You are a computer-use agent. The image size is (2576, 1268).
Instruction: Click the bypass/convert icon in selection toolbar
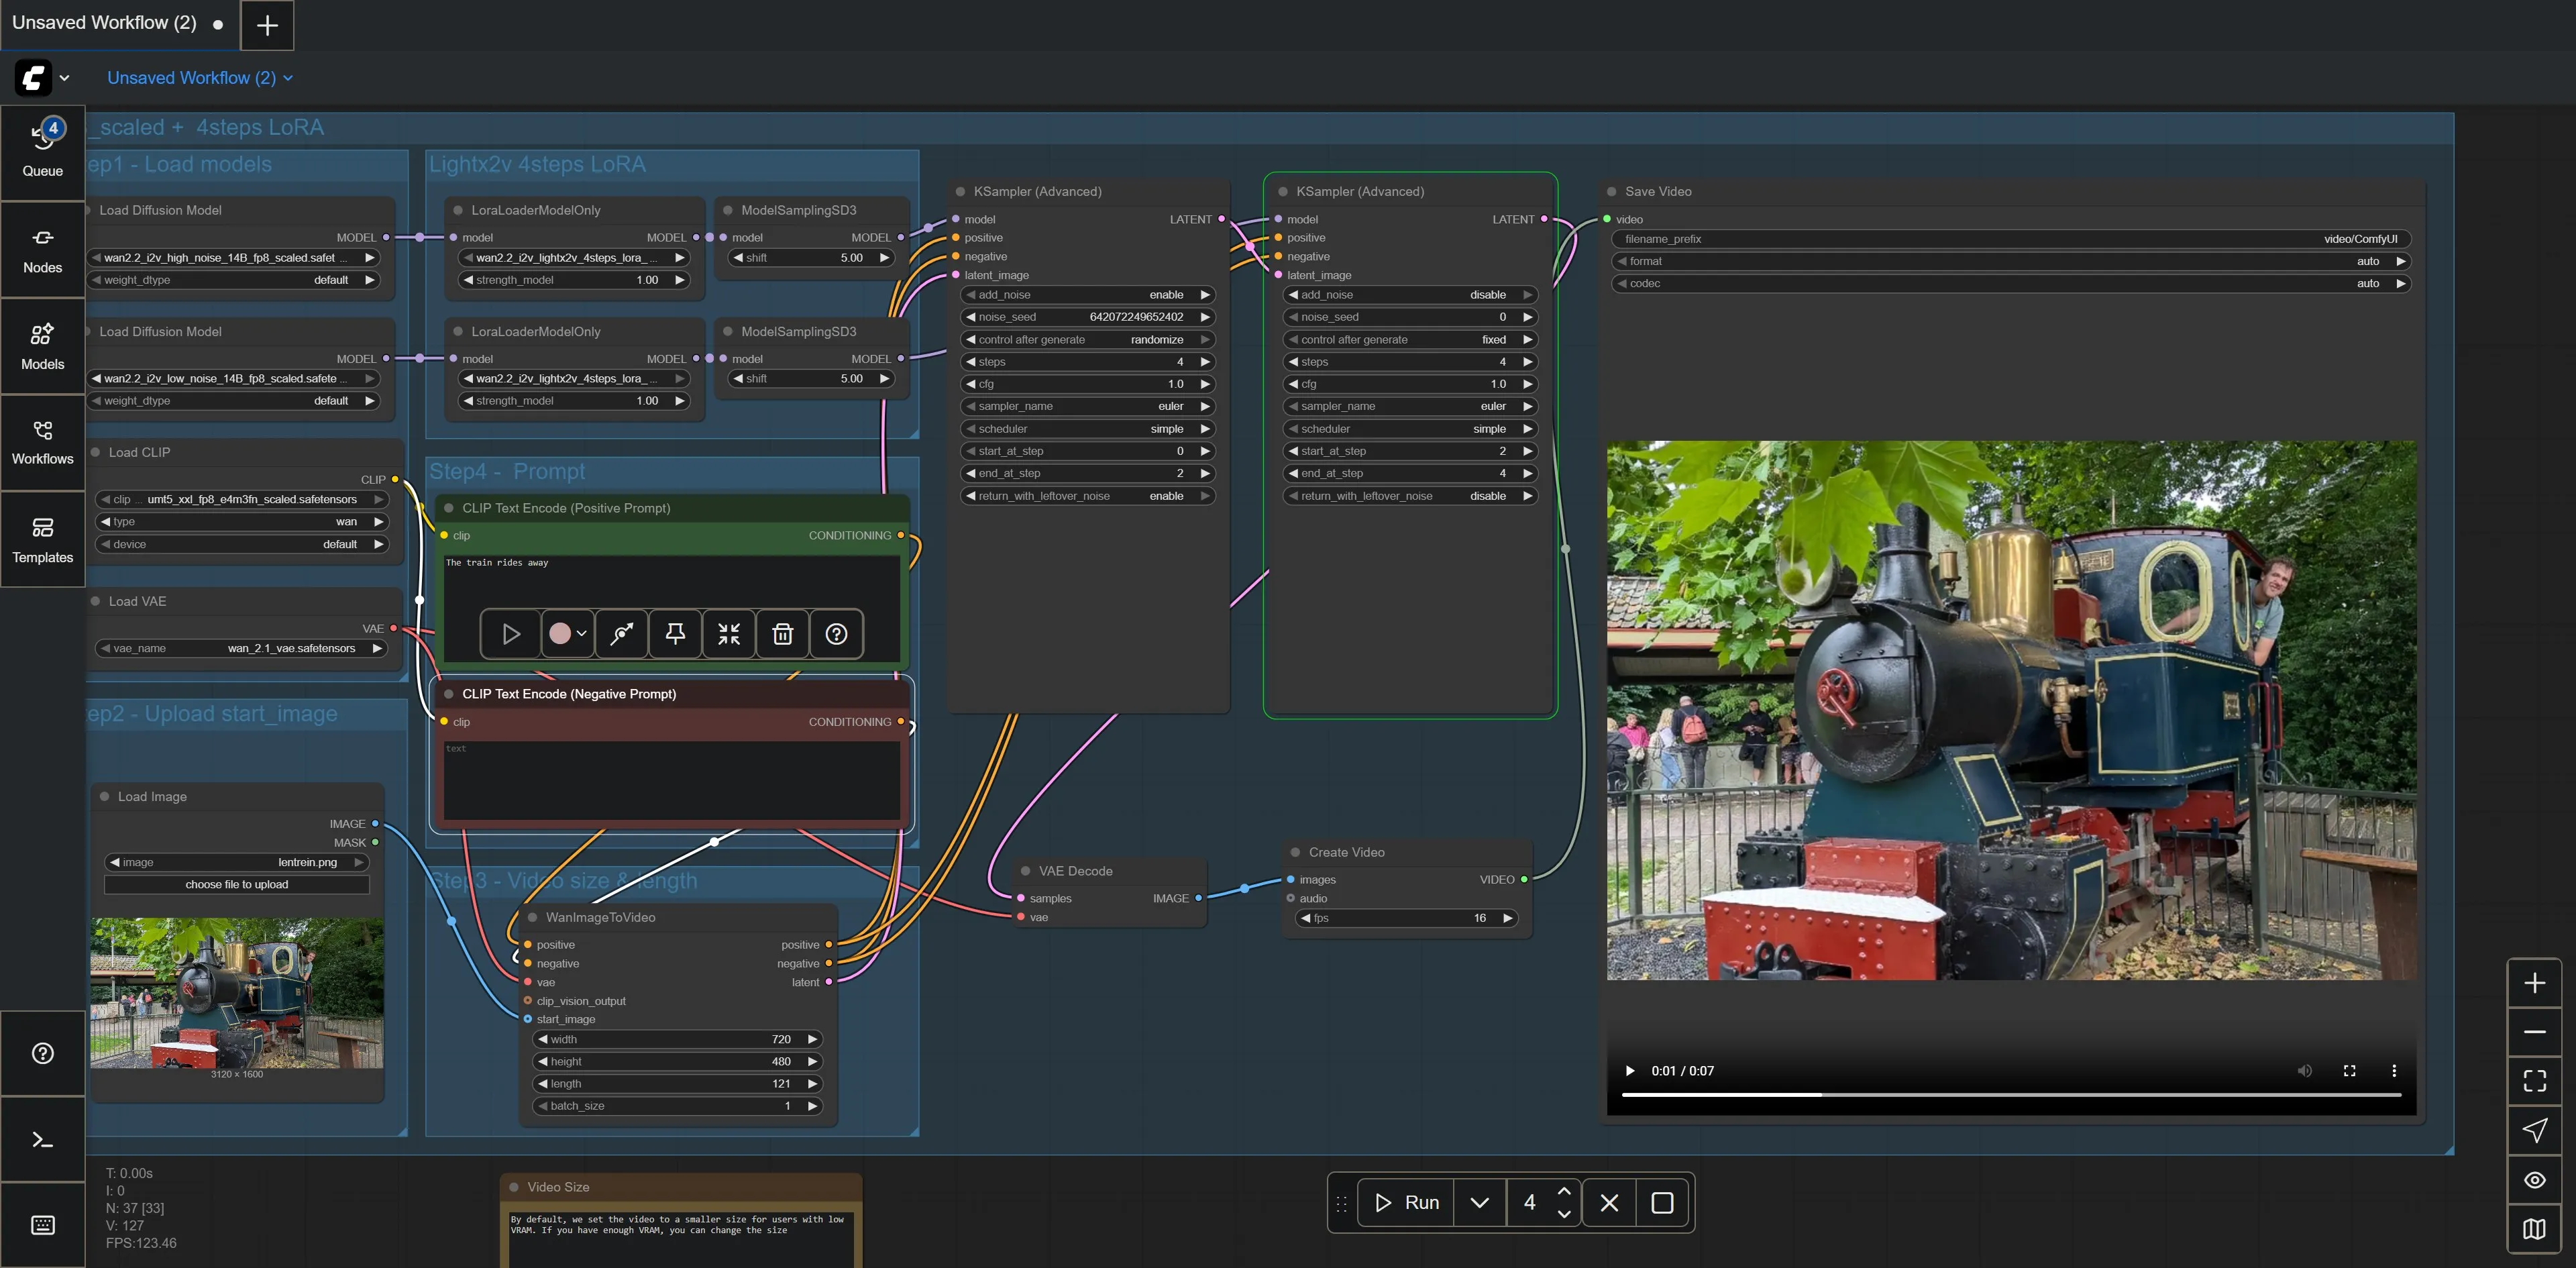622,634
